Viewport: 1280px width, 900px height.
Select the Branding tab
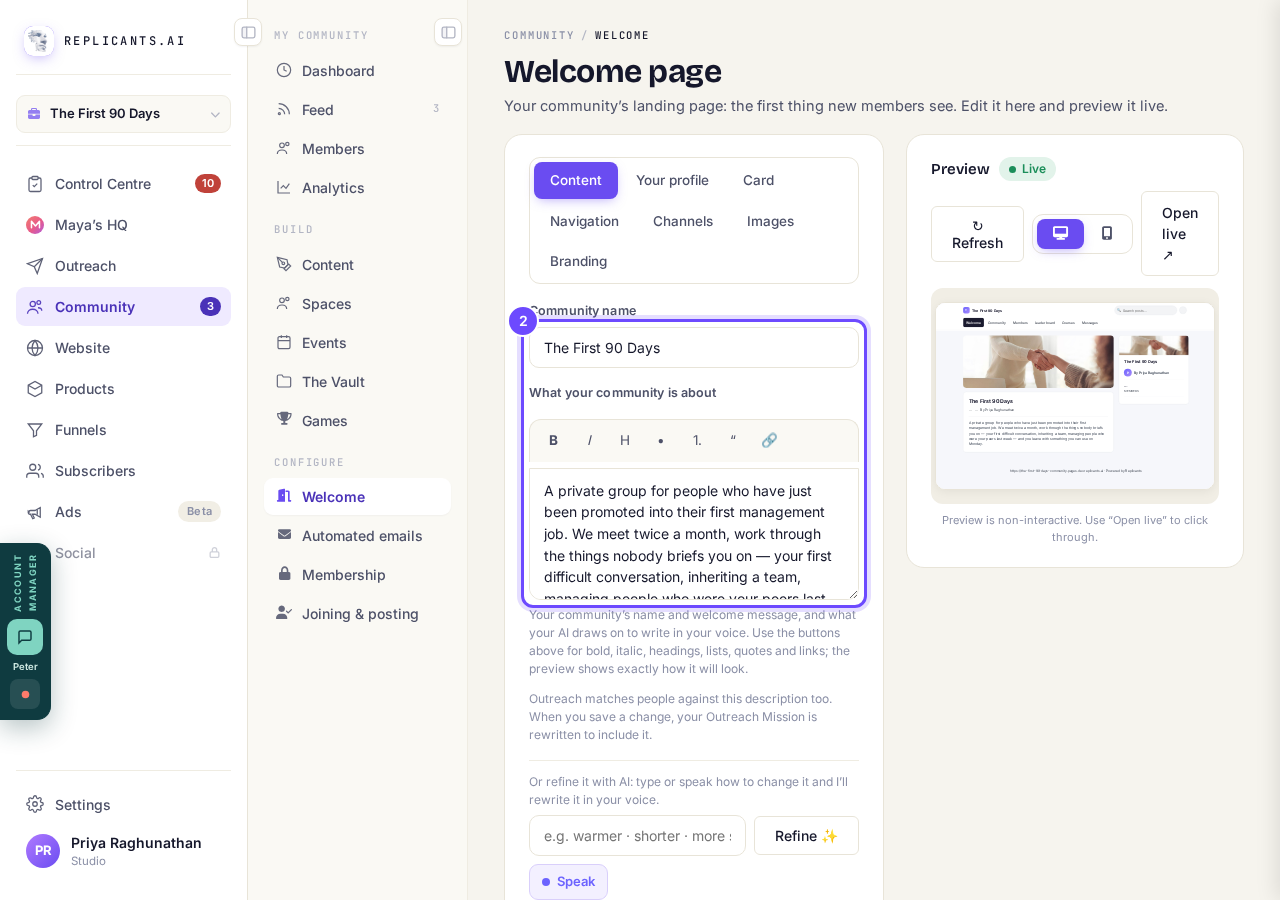pos(578,261)
